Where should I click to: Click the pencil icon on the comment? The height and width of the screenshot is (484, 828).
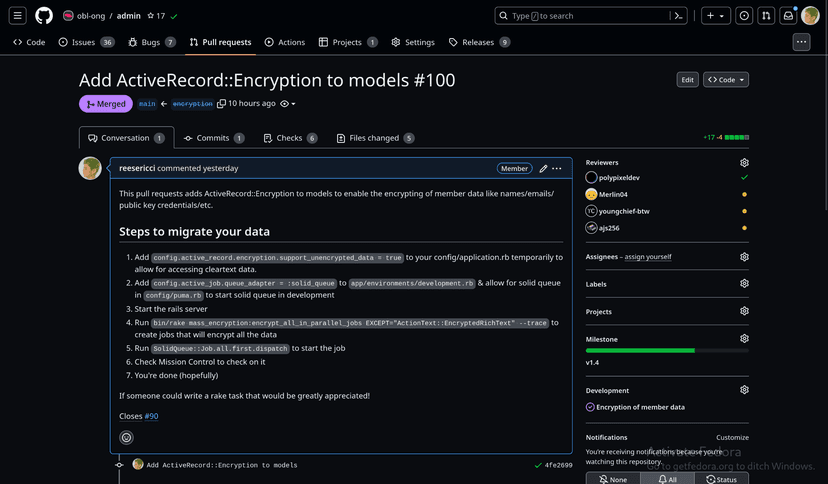click(543, 169)
